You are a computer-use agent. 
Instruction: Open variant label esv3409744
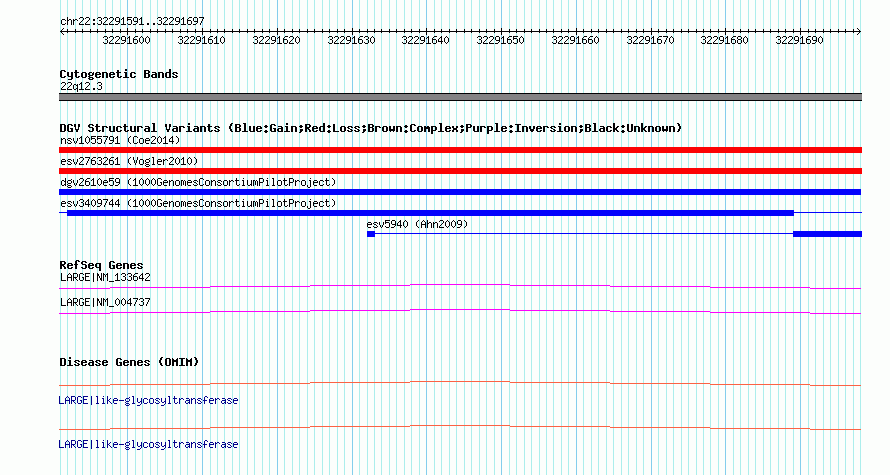(x=198, y=203)
